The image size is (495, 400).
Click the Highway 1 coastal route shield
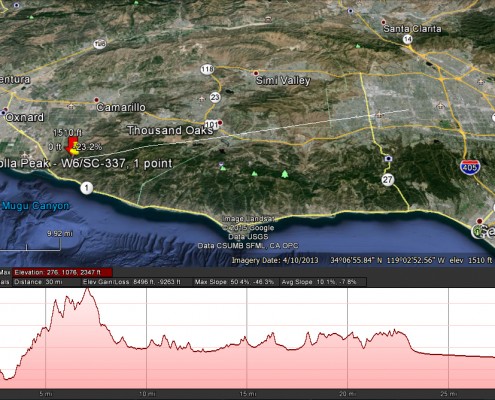[87, 188]
